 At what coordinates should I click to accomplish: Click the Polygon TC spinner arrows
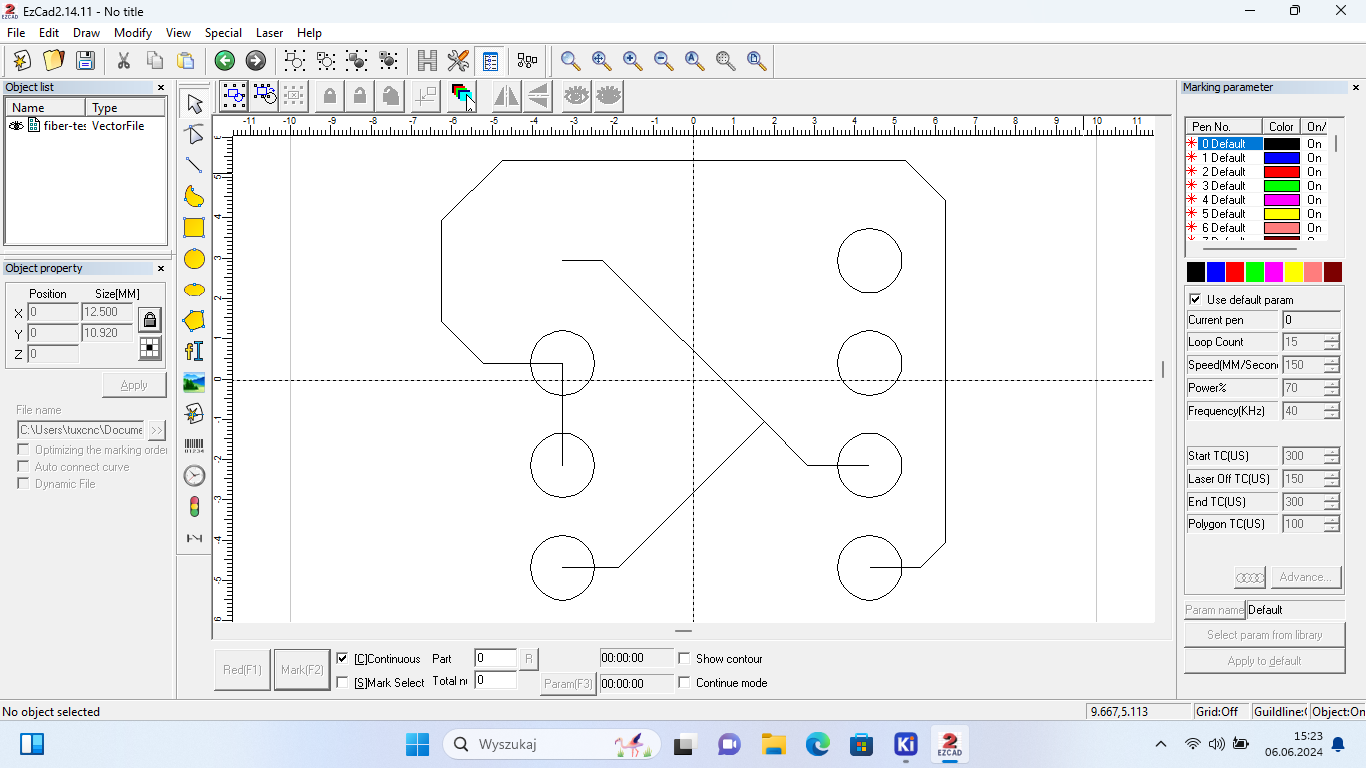[1331, 524]
